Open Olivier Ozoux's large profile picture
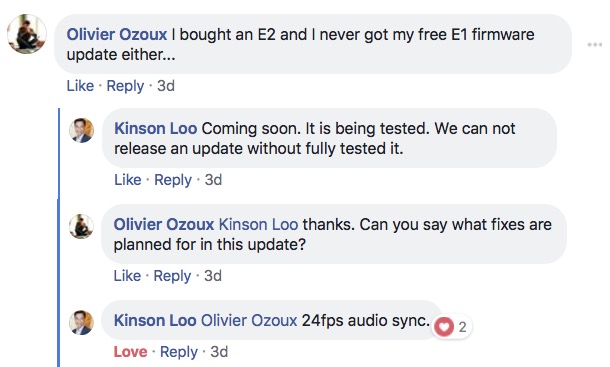 pos(27,34)
